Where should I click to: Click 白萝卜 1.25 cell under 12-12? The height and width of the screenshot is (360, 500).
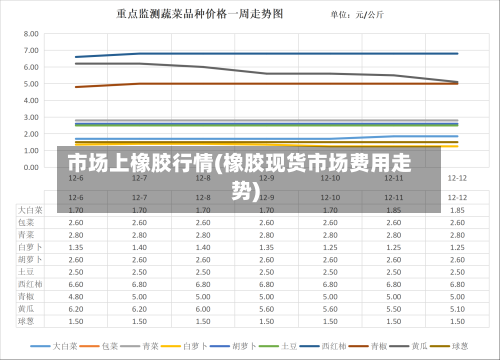[x=457, y=248]
